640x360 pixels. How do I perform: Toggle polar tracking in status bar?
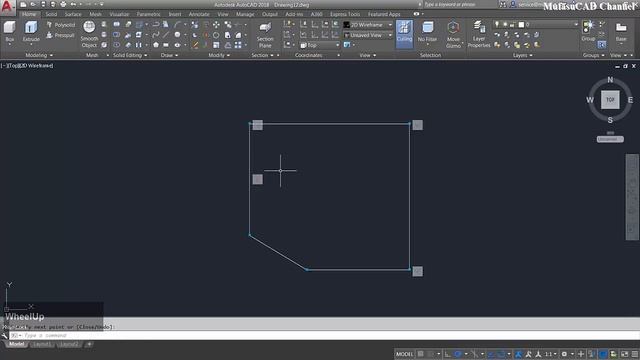(458, 354)
